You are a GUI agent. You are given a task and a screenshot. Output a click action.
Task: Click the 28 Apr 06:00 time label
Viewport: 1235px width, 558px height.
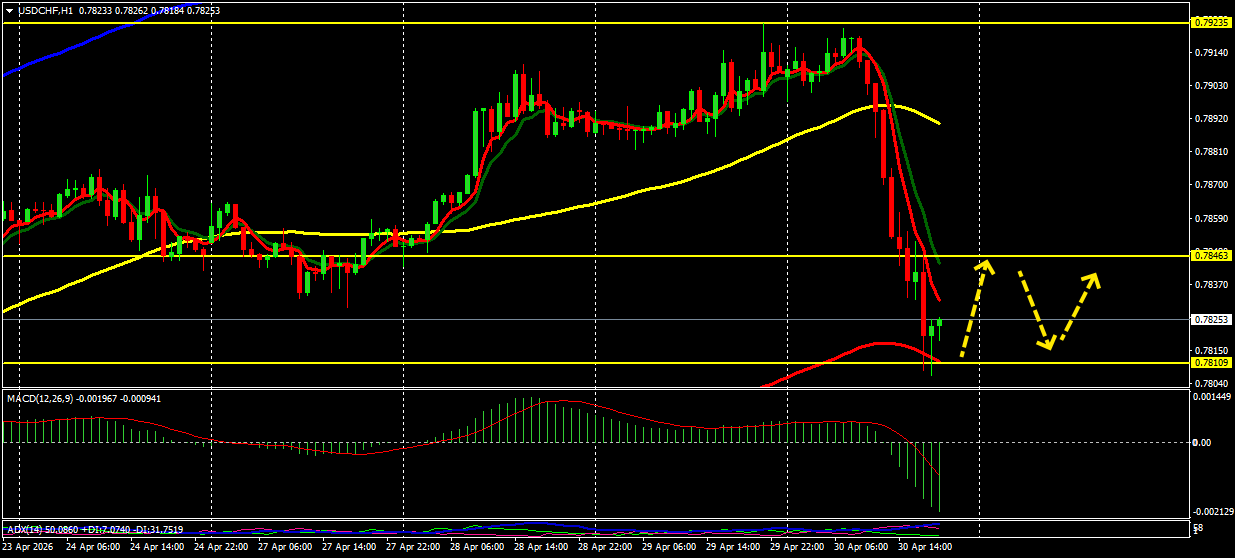[x=476, y=548]
